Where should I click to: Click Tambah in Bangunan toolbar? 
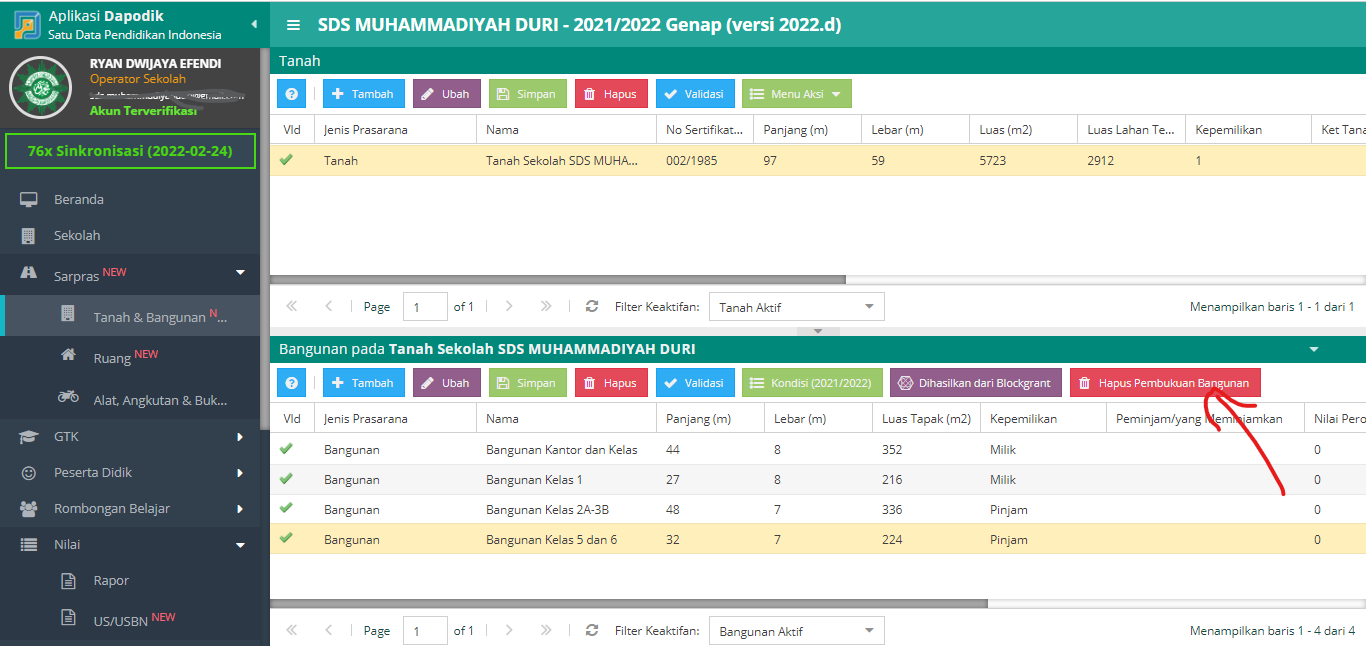pos(364,383)
